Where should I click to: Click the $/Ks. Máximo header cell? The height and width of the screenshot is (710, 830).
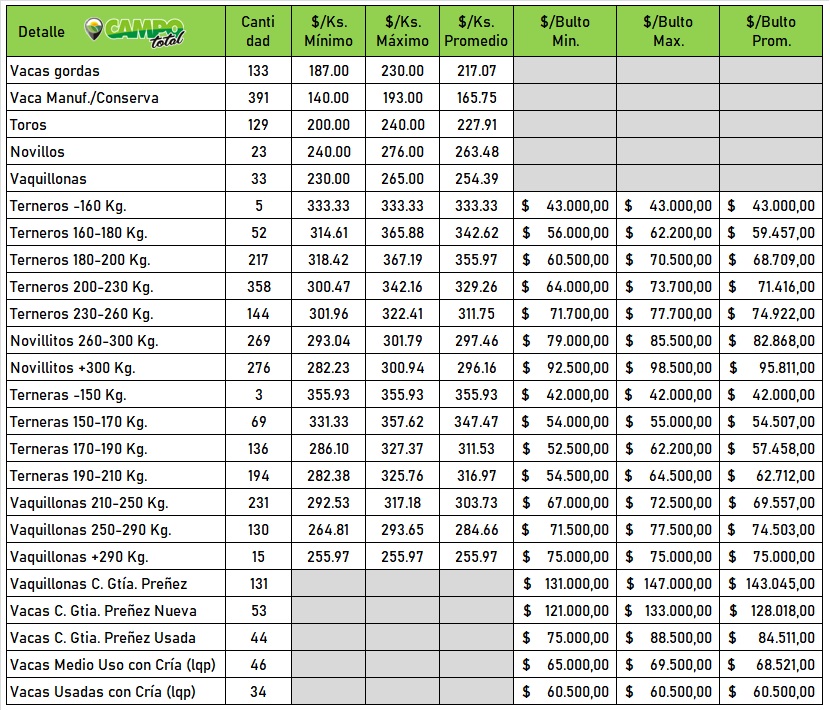point(401,31)
